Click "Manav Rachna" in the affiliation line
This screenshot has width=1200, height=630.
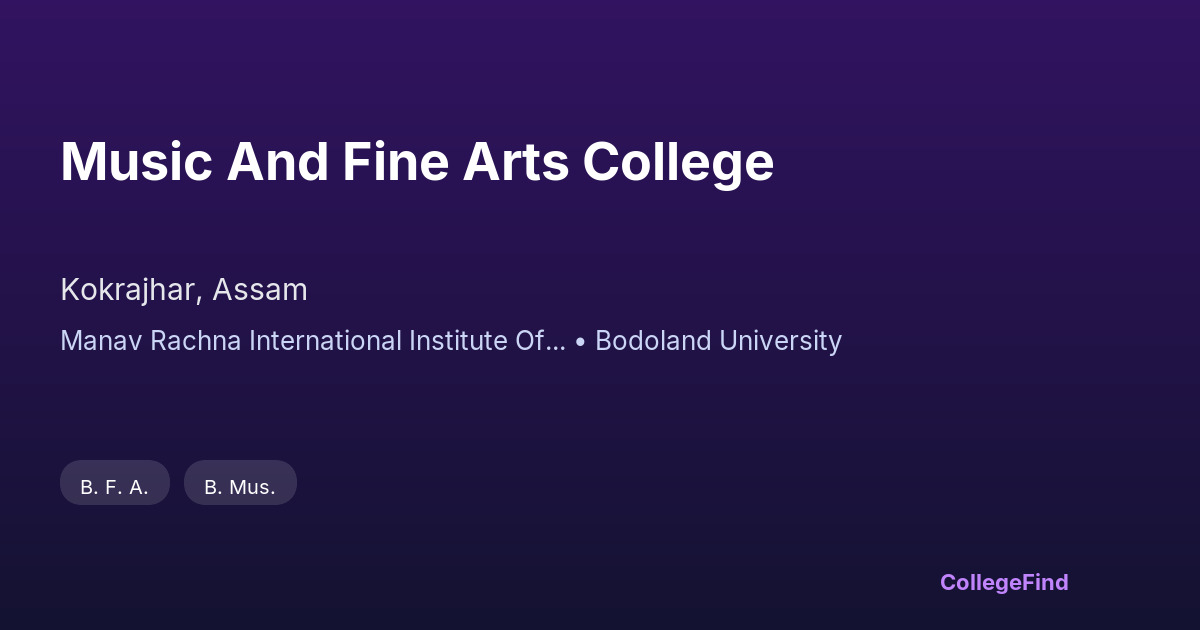coord(150,341)
